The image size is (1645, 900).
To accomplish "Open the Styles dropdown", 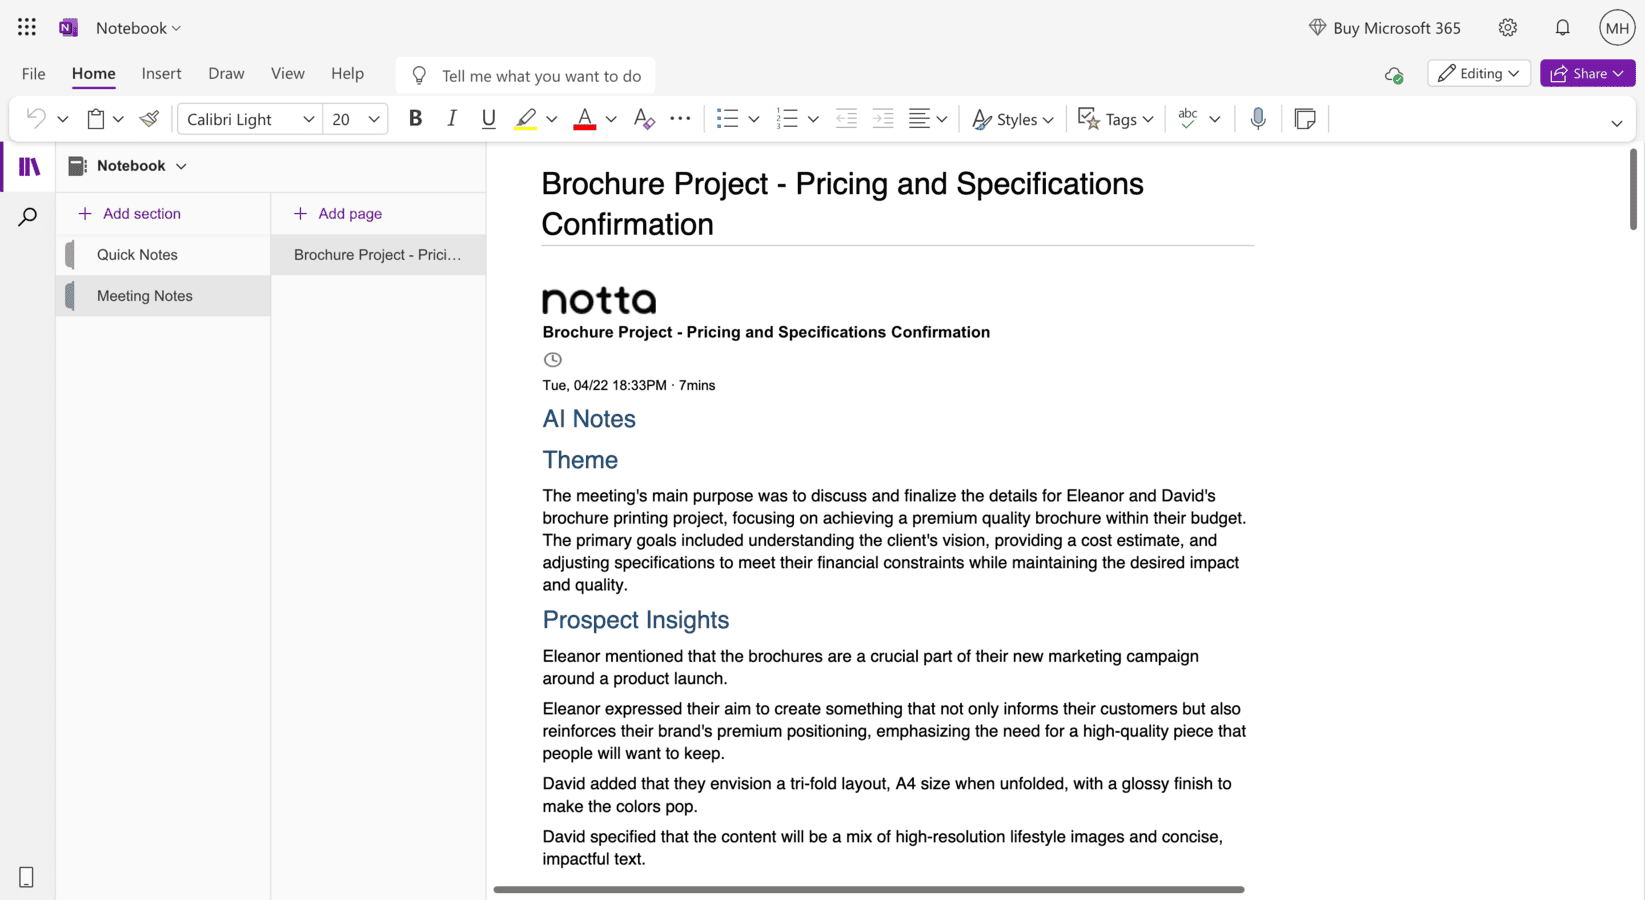I will [x=1013, y=119].
